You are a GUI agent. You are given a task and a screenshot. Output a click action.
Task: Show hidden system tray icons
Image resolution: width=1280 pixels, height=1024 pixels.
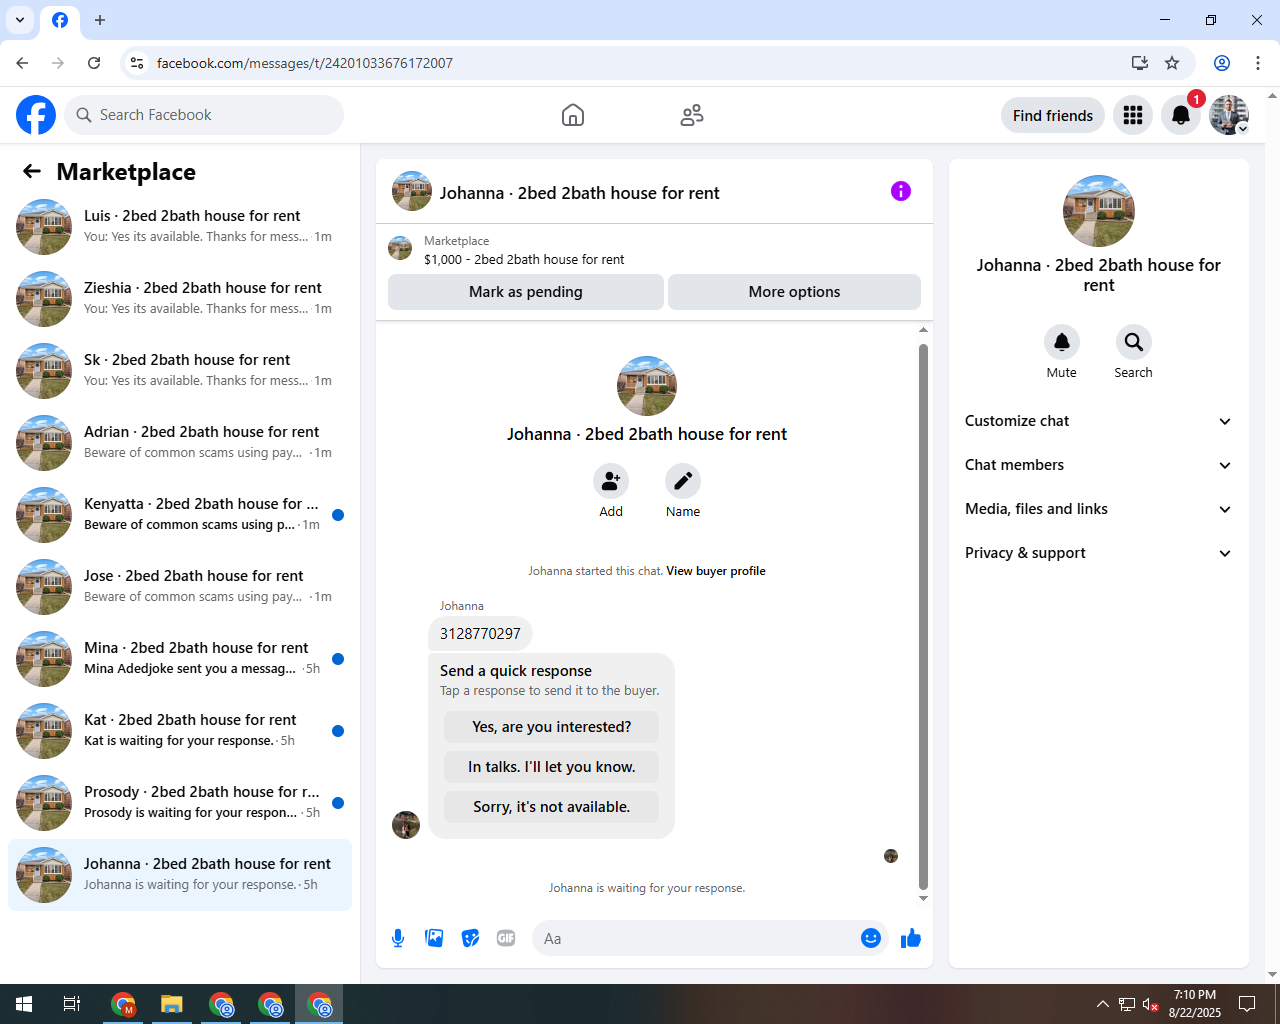(1102, 1004)
